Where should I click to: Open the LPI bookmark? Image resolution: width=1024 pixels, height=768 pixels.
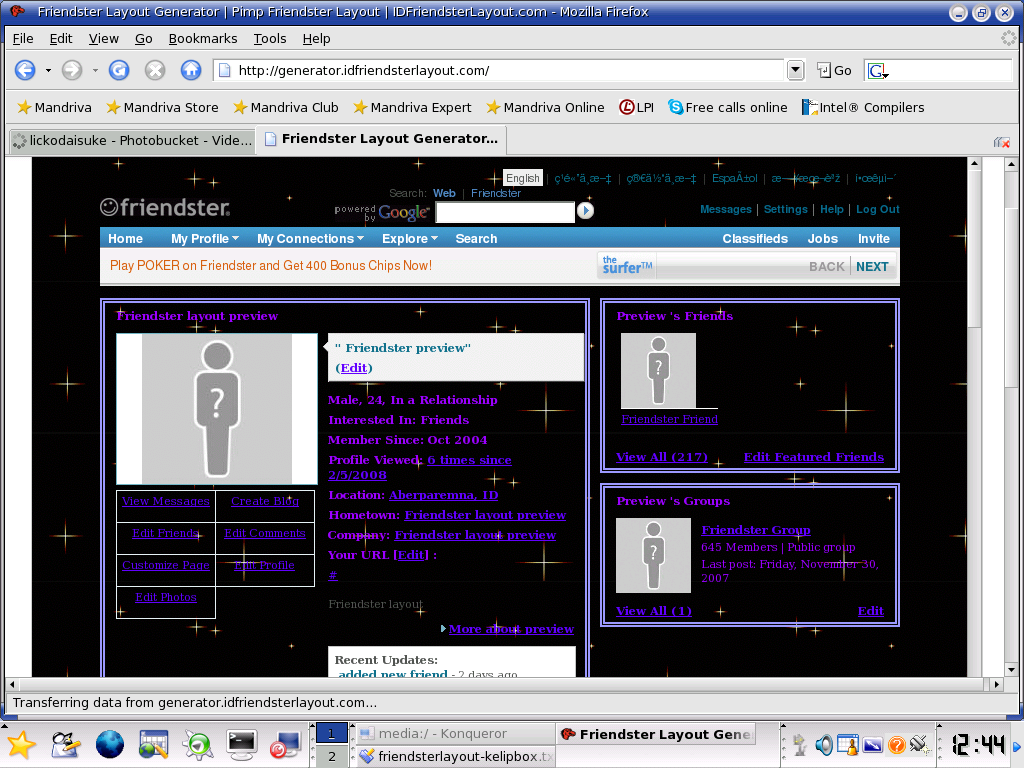click(x=637, y=107)
